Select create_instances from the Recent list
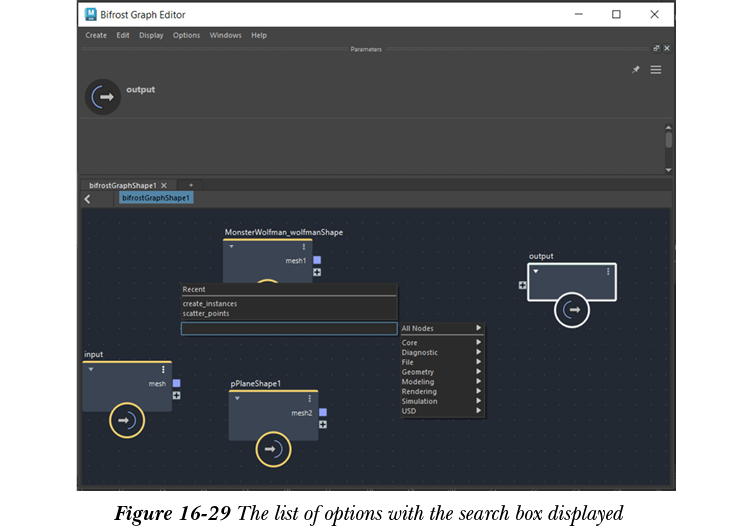 tap(210, 303)
